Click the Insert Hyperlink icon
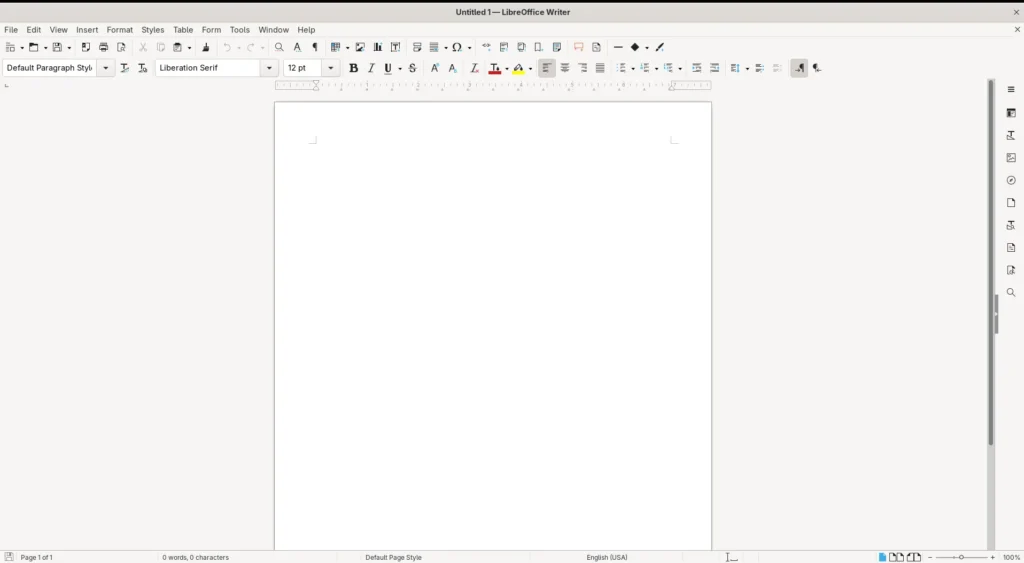This screenshot has width=1024, height=563. coord(486,47)
